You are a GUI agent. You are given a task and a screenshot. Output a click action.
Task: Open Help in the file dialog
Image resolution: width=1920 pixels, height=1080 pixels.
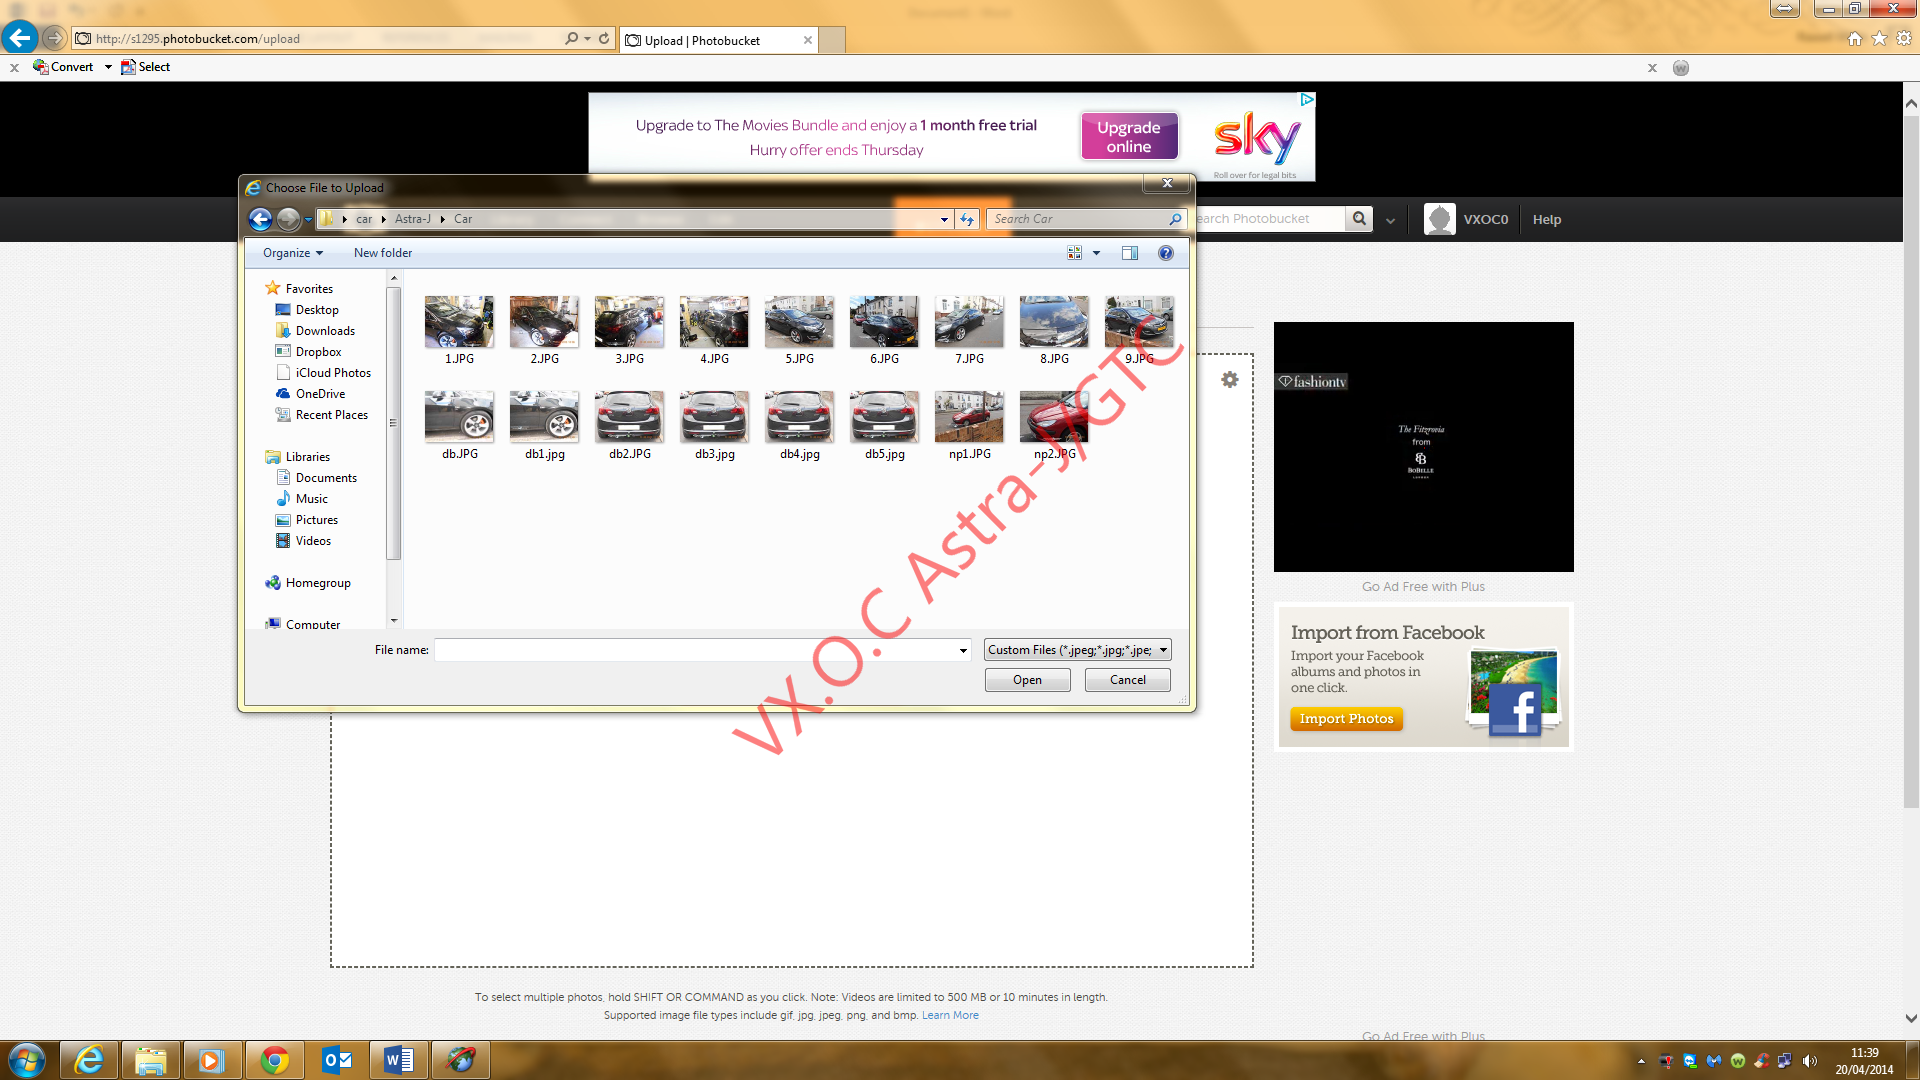coord(1165,253)
